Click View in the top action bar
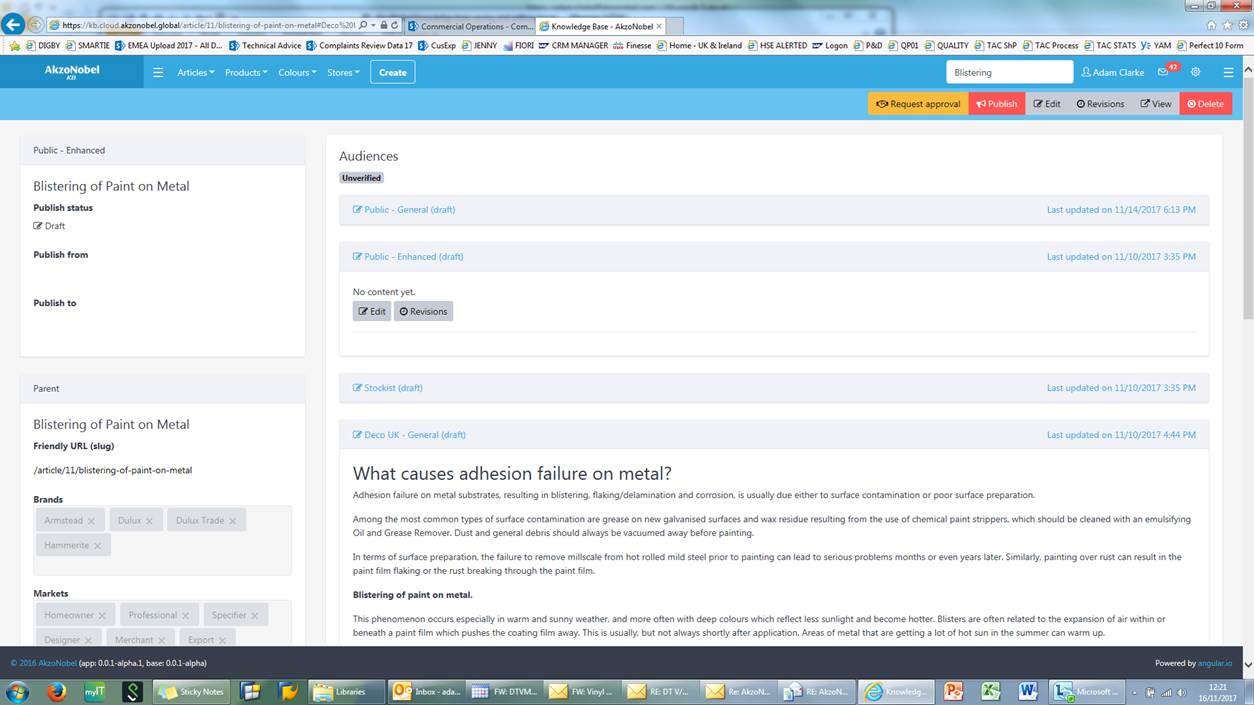 coord(1156,103)
